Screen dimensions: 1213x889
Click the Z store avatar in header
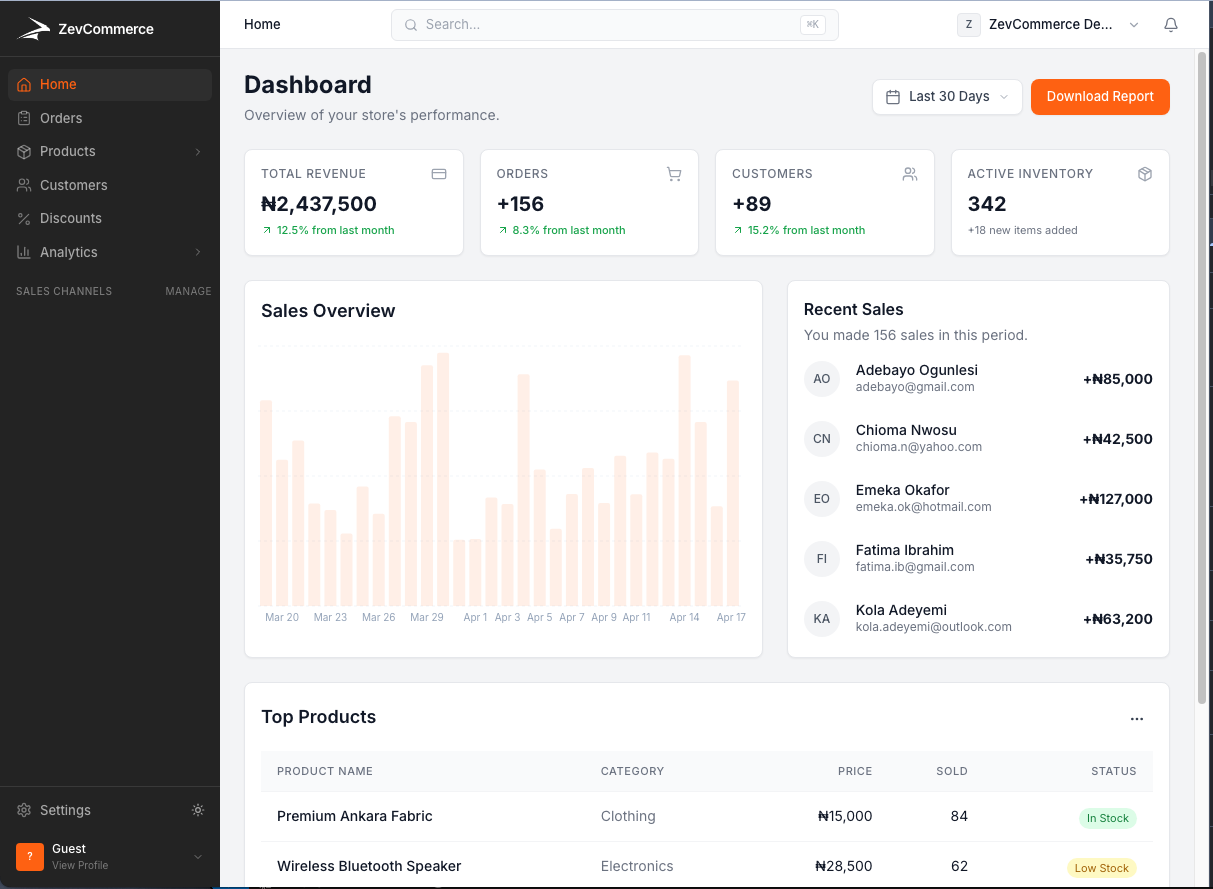pyautogui.click(x=968, y=25)
